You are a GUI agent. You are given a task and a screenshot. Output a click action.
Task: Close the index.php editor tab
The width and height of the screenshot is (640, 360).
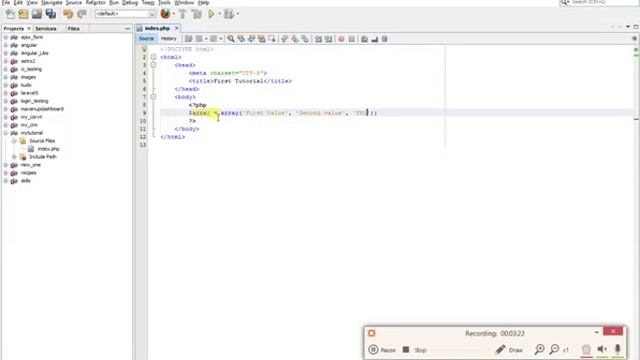click(177, 28)
